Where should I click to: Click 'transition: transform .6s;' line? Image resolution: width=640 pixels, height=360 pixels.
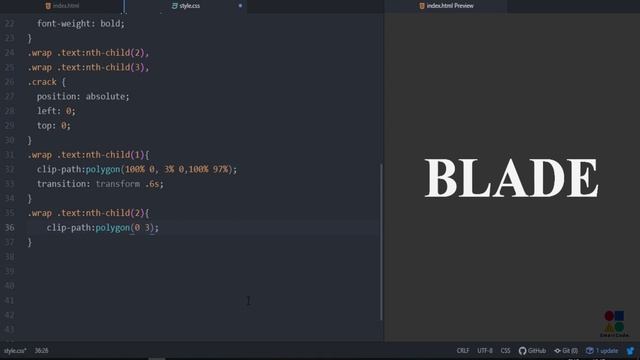[x=100, y=184]
